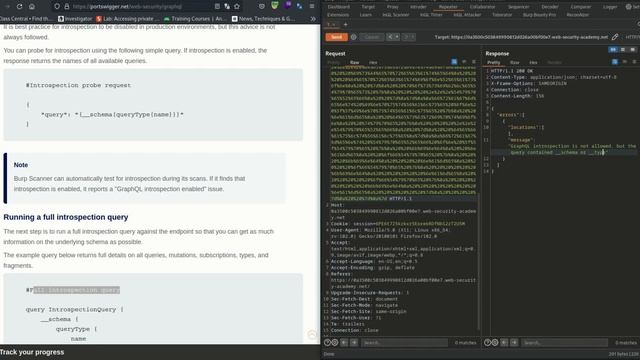
Task: Show more bookmarks with chevron
Action: (x=313, y=19)
